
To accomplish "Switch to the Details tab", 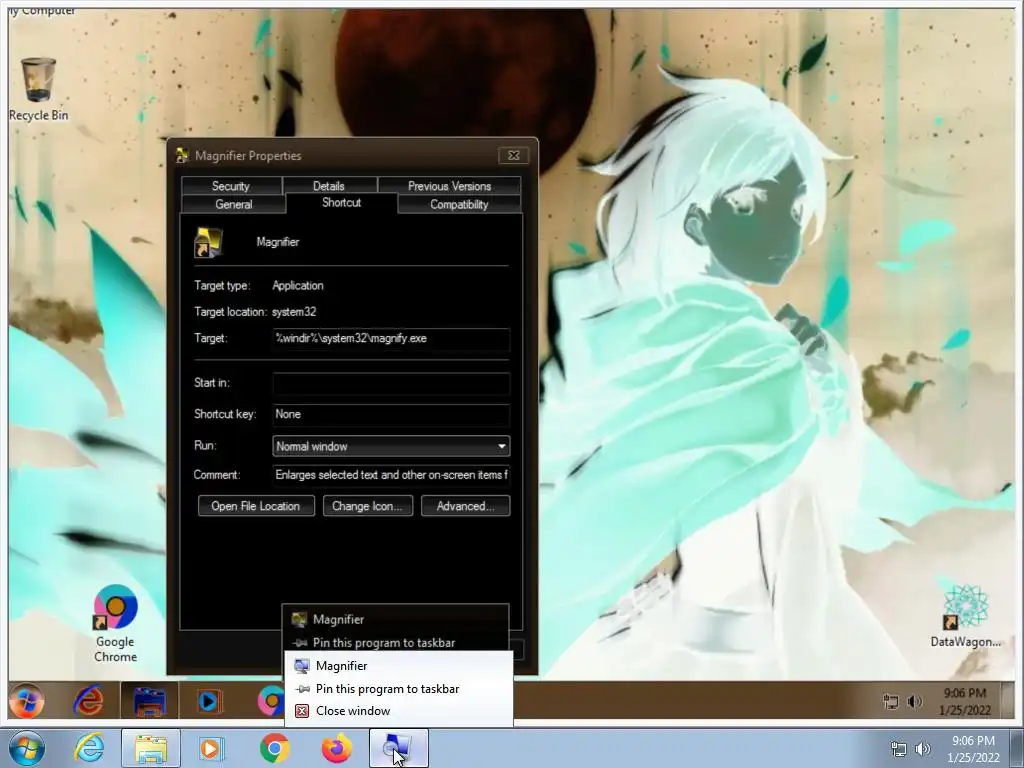I will [328, 185].
